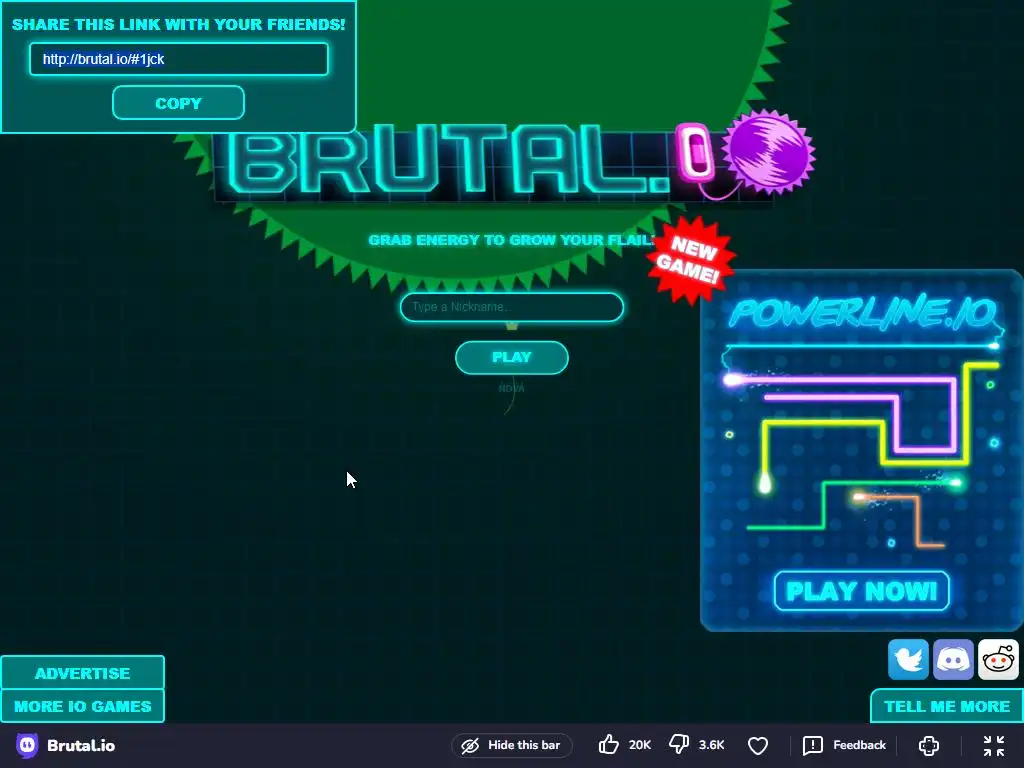Focus the Type a Nickname field
The width and height of the screenshot is (1024, 768).
(x=511, y=307)
